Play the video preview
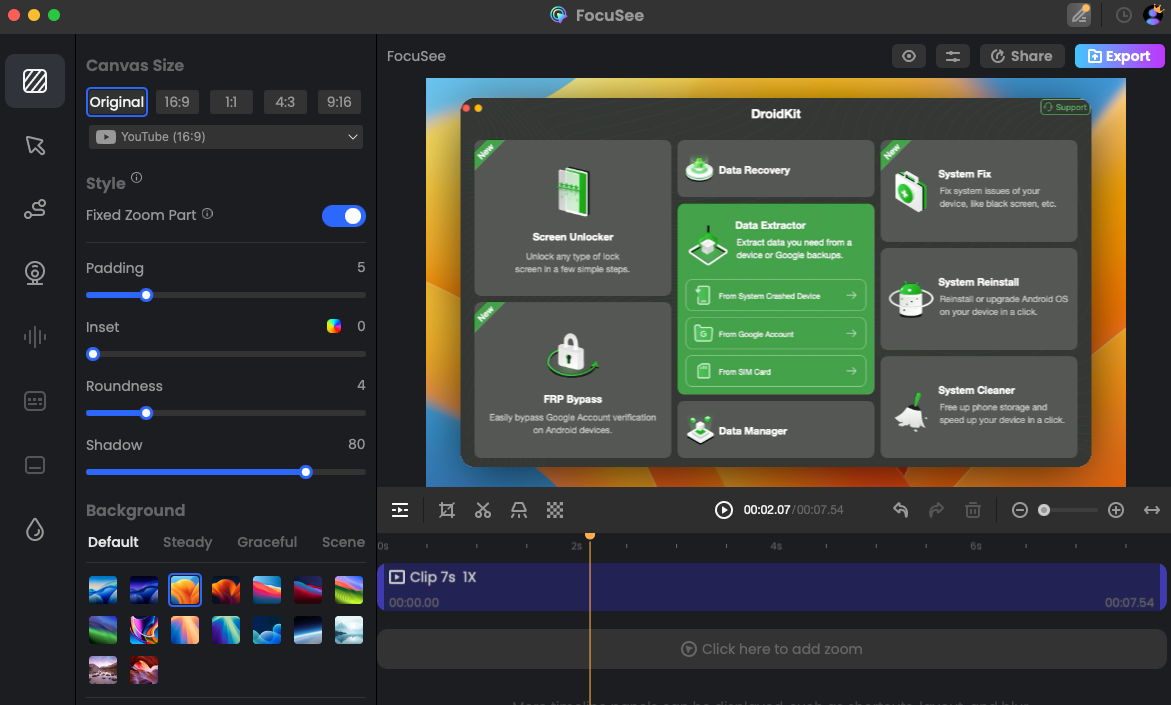This screenshot has height=705, width=1171. tap(724, 510)
